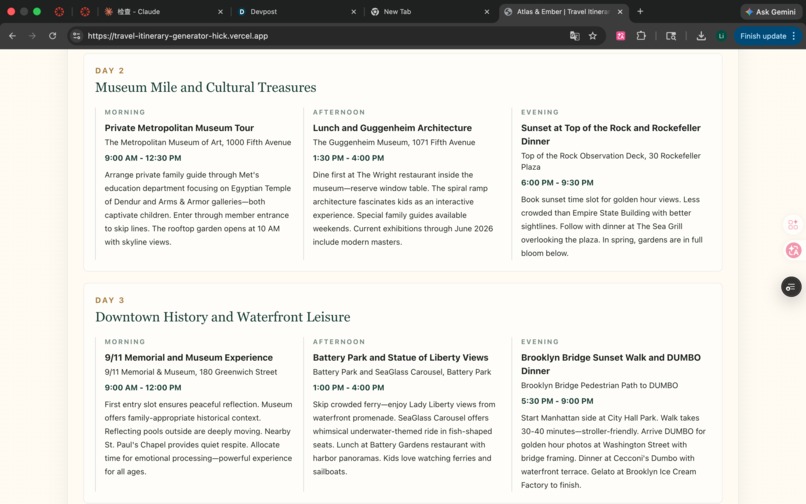Click the dark round floating list button
This screenshot has height=504, width=806.
[791, 286]
